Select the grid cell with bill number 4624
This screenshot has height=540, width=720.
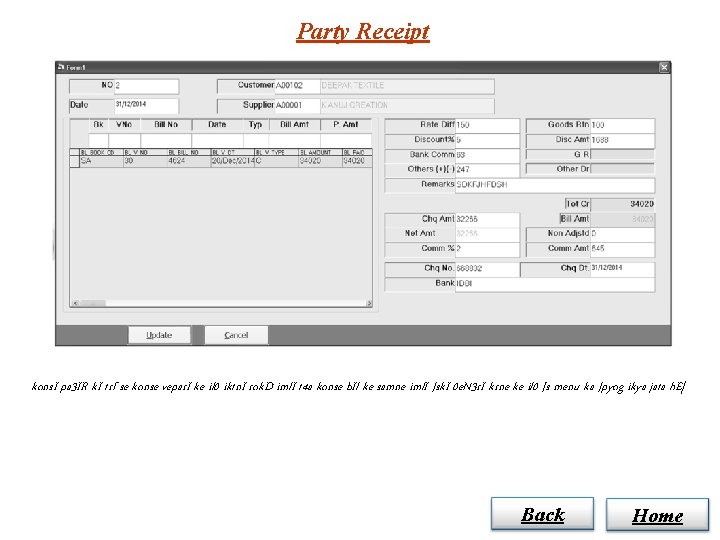click(x=189, y=161)
